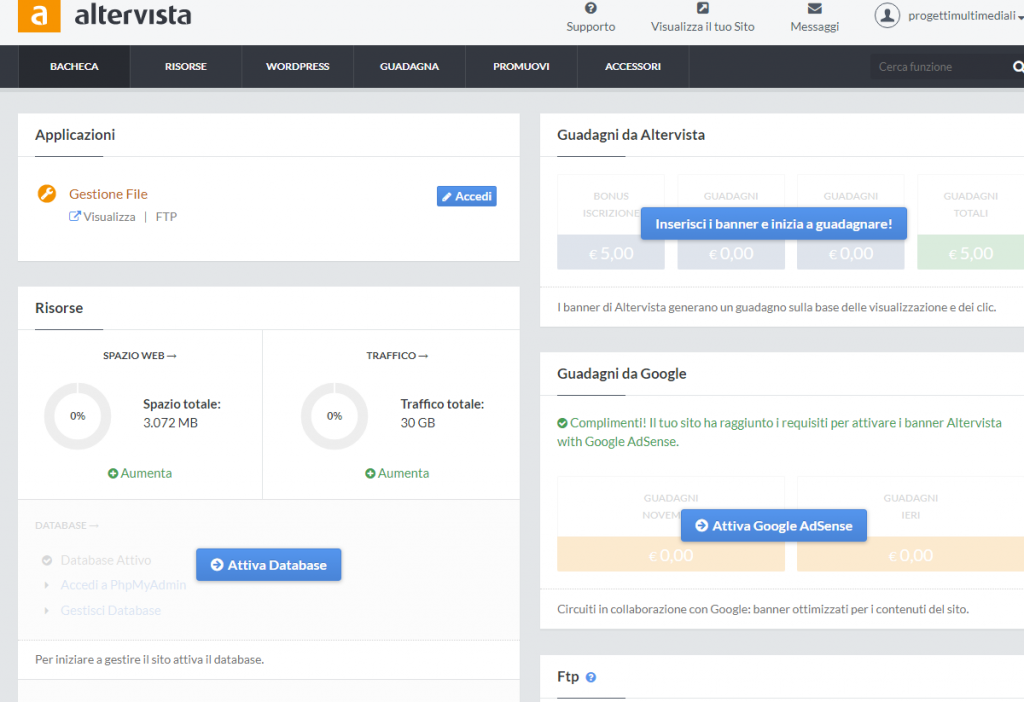Click Inserisci i banner e inizia a guadagnare
The image size is (1024, 702).
pyautogui.click(x=773, y=223)
